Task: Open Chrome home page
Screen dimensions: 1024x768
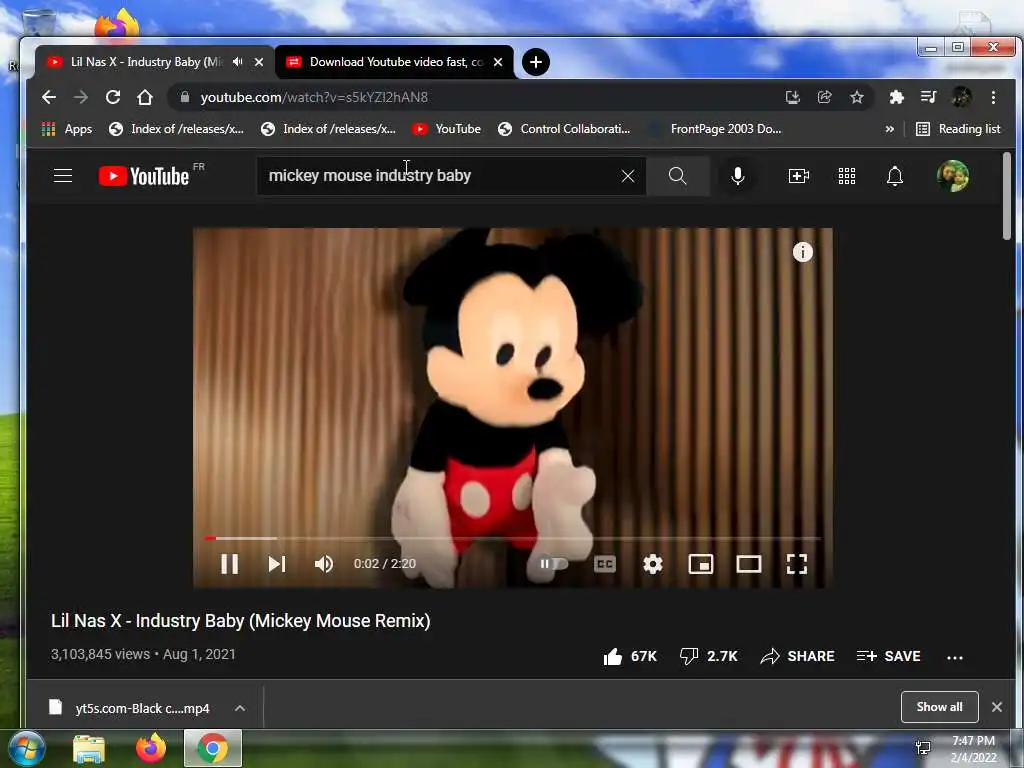Action: tap(145, 97)
